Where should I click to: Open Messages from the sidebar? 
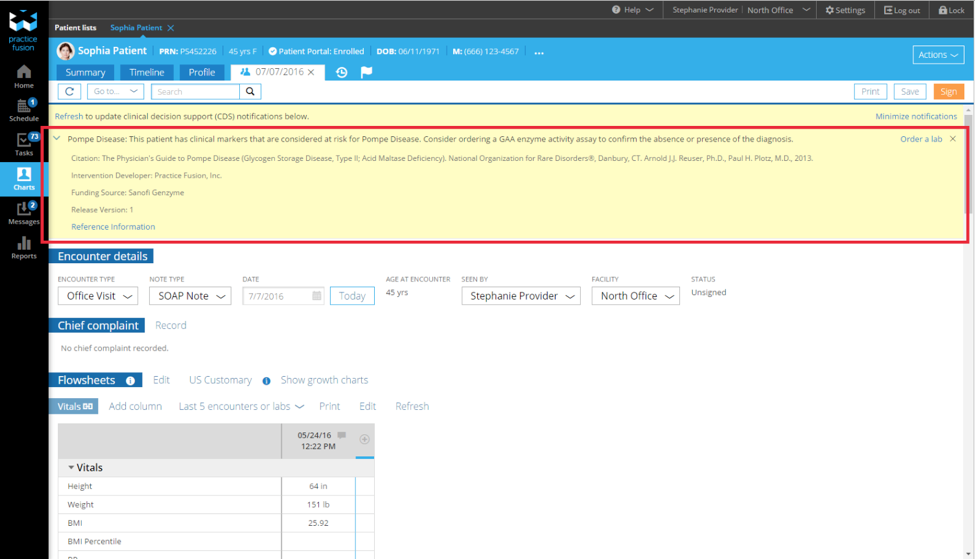[23, 212]
